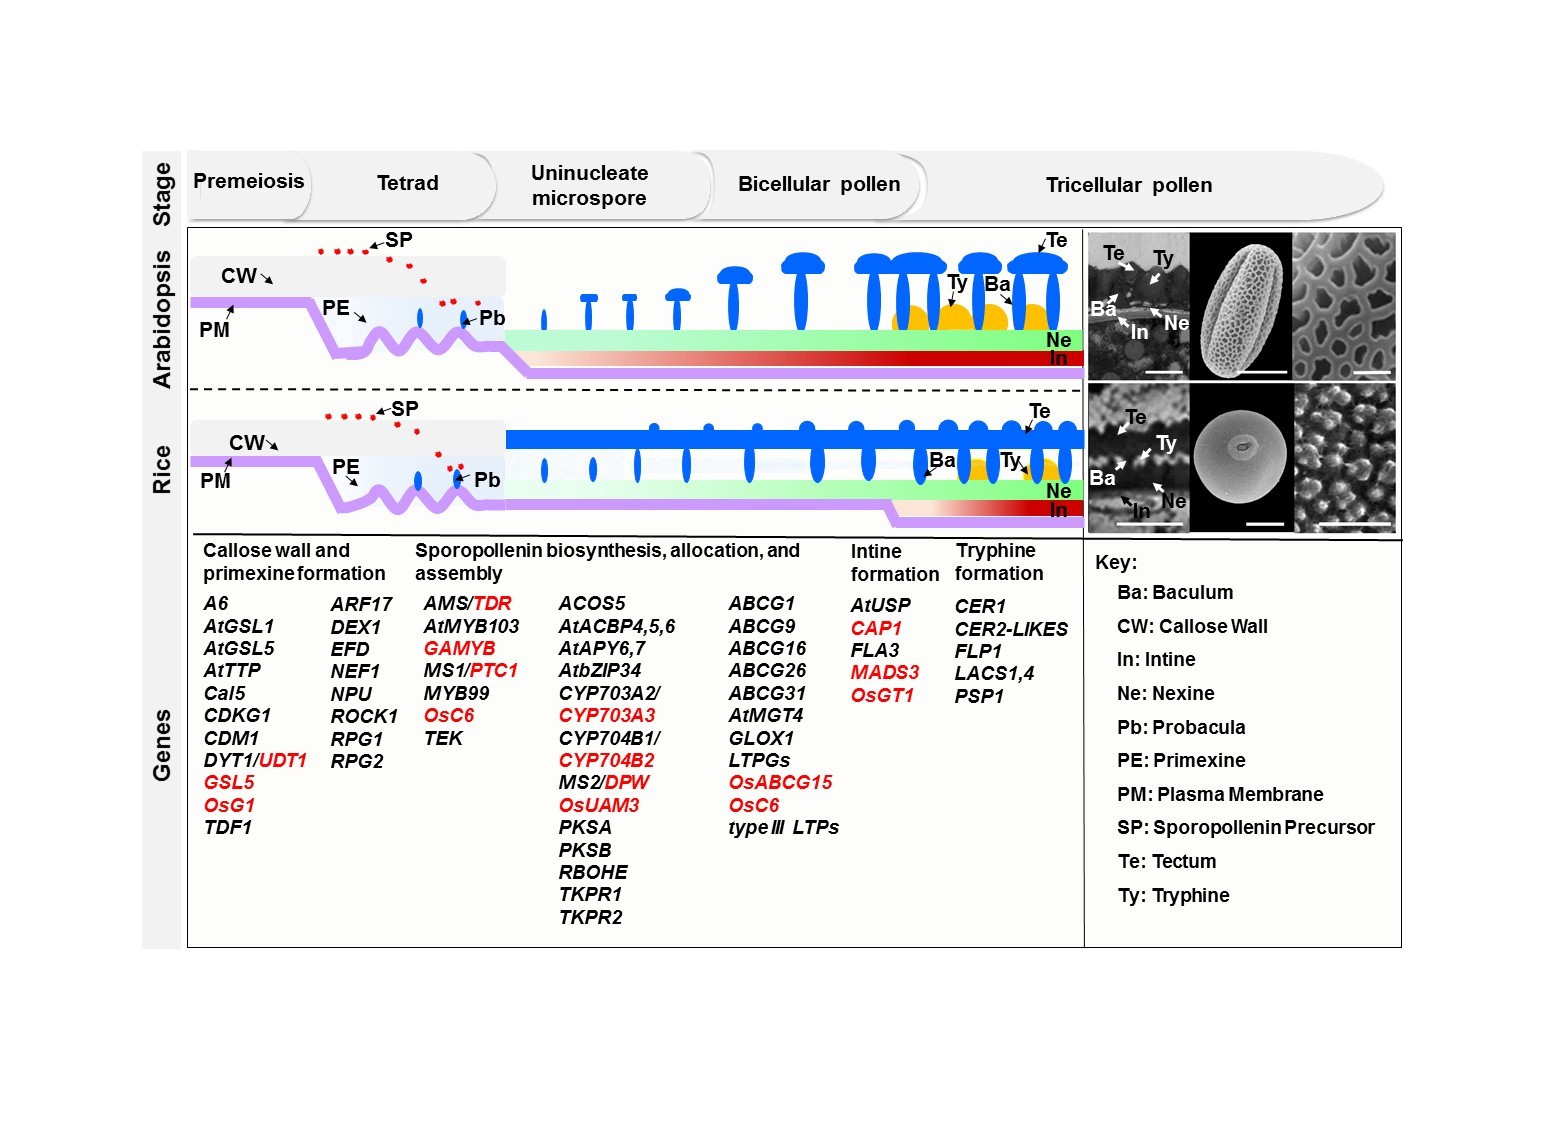Click the red GAMYB gene name

[459, 649]
